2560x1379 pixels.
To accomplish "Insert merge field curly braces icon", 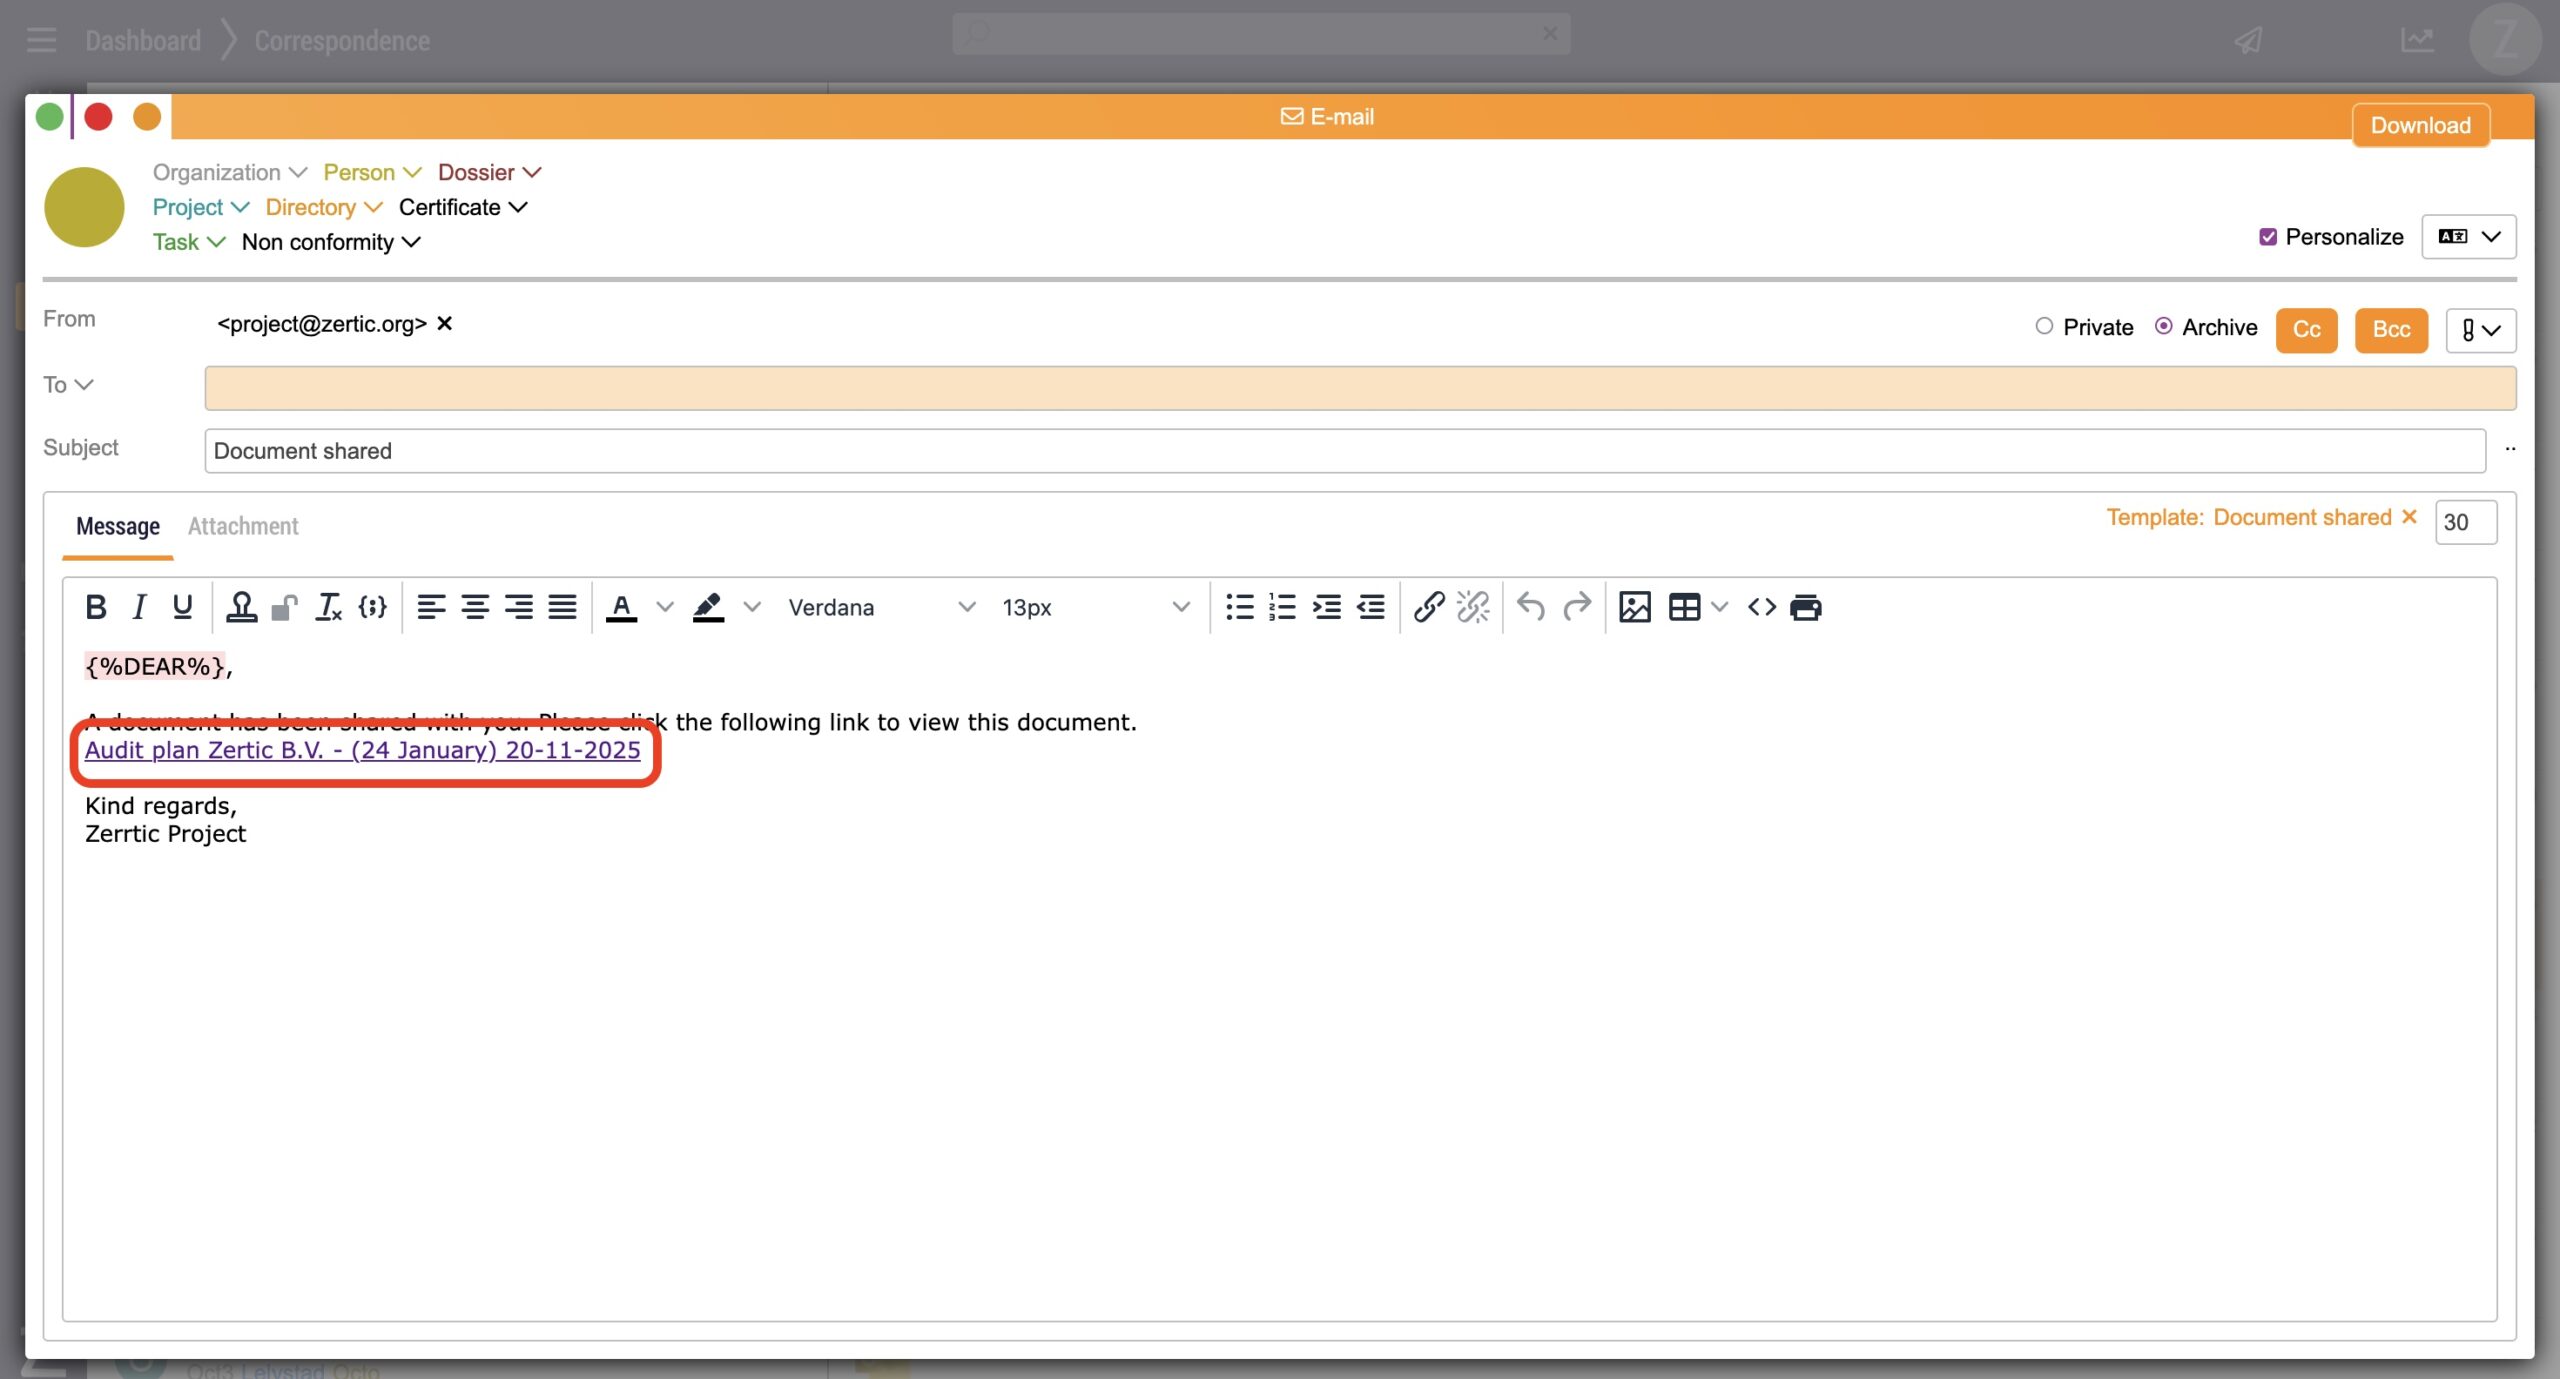I will coord(372,607).
